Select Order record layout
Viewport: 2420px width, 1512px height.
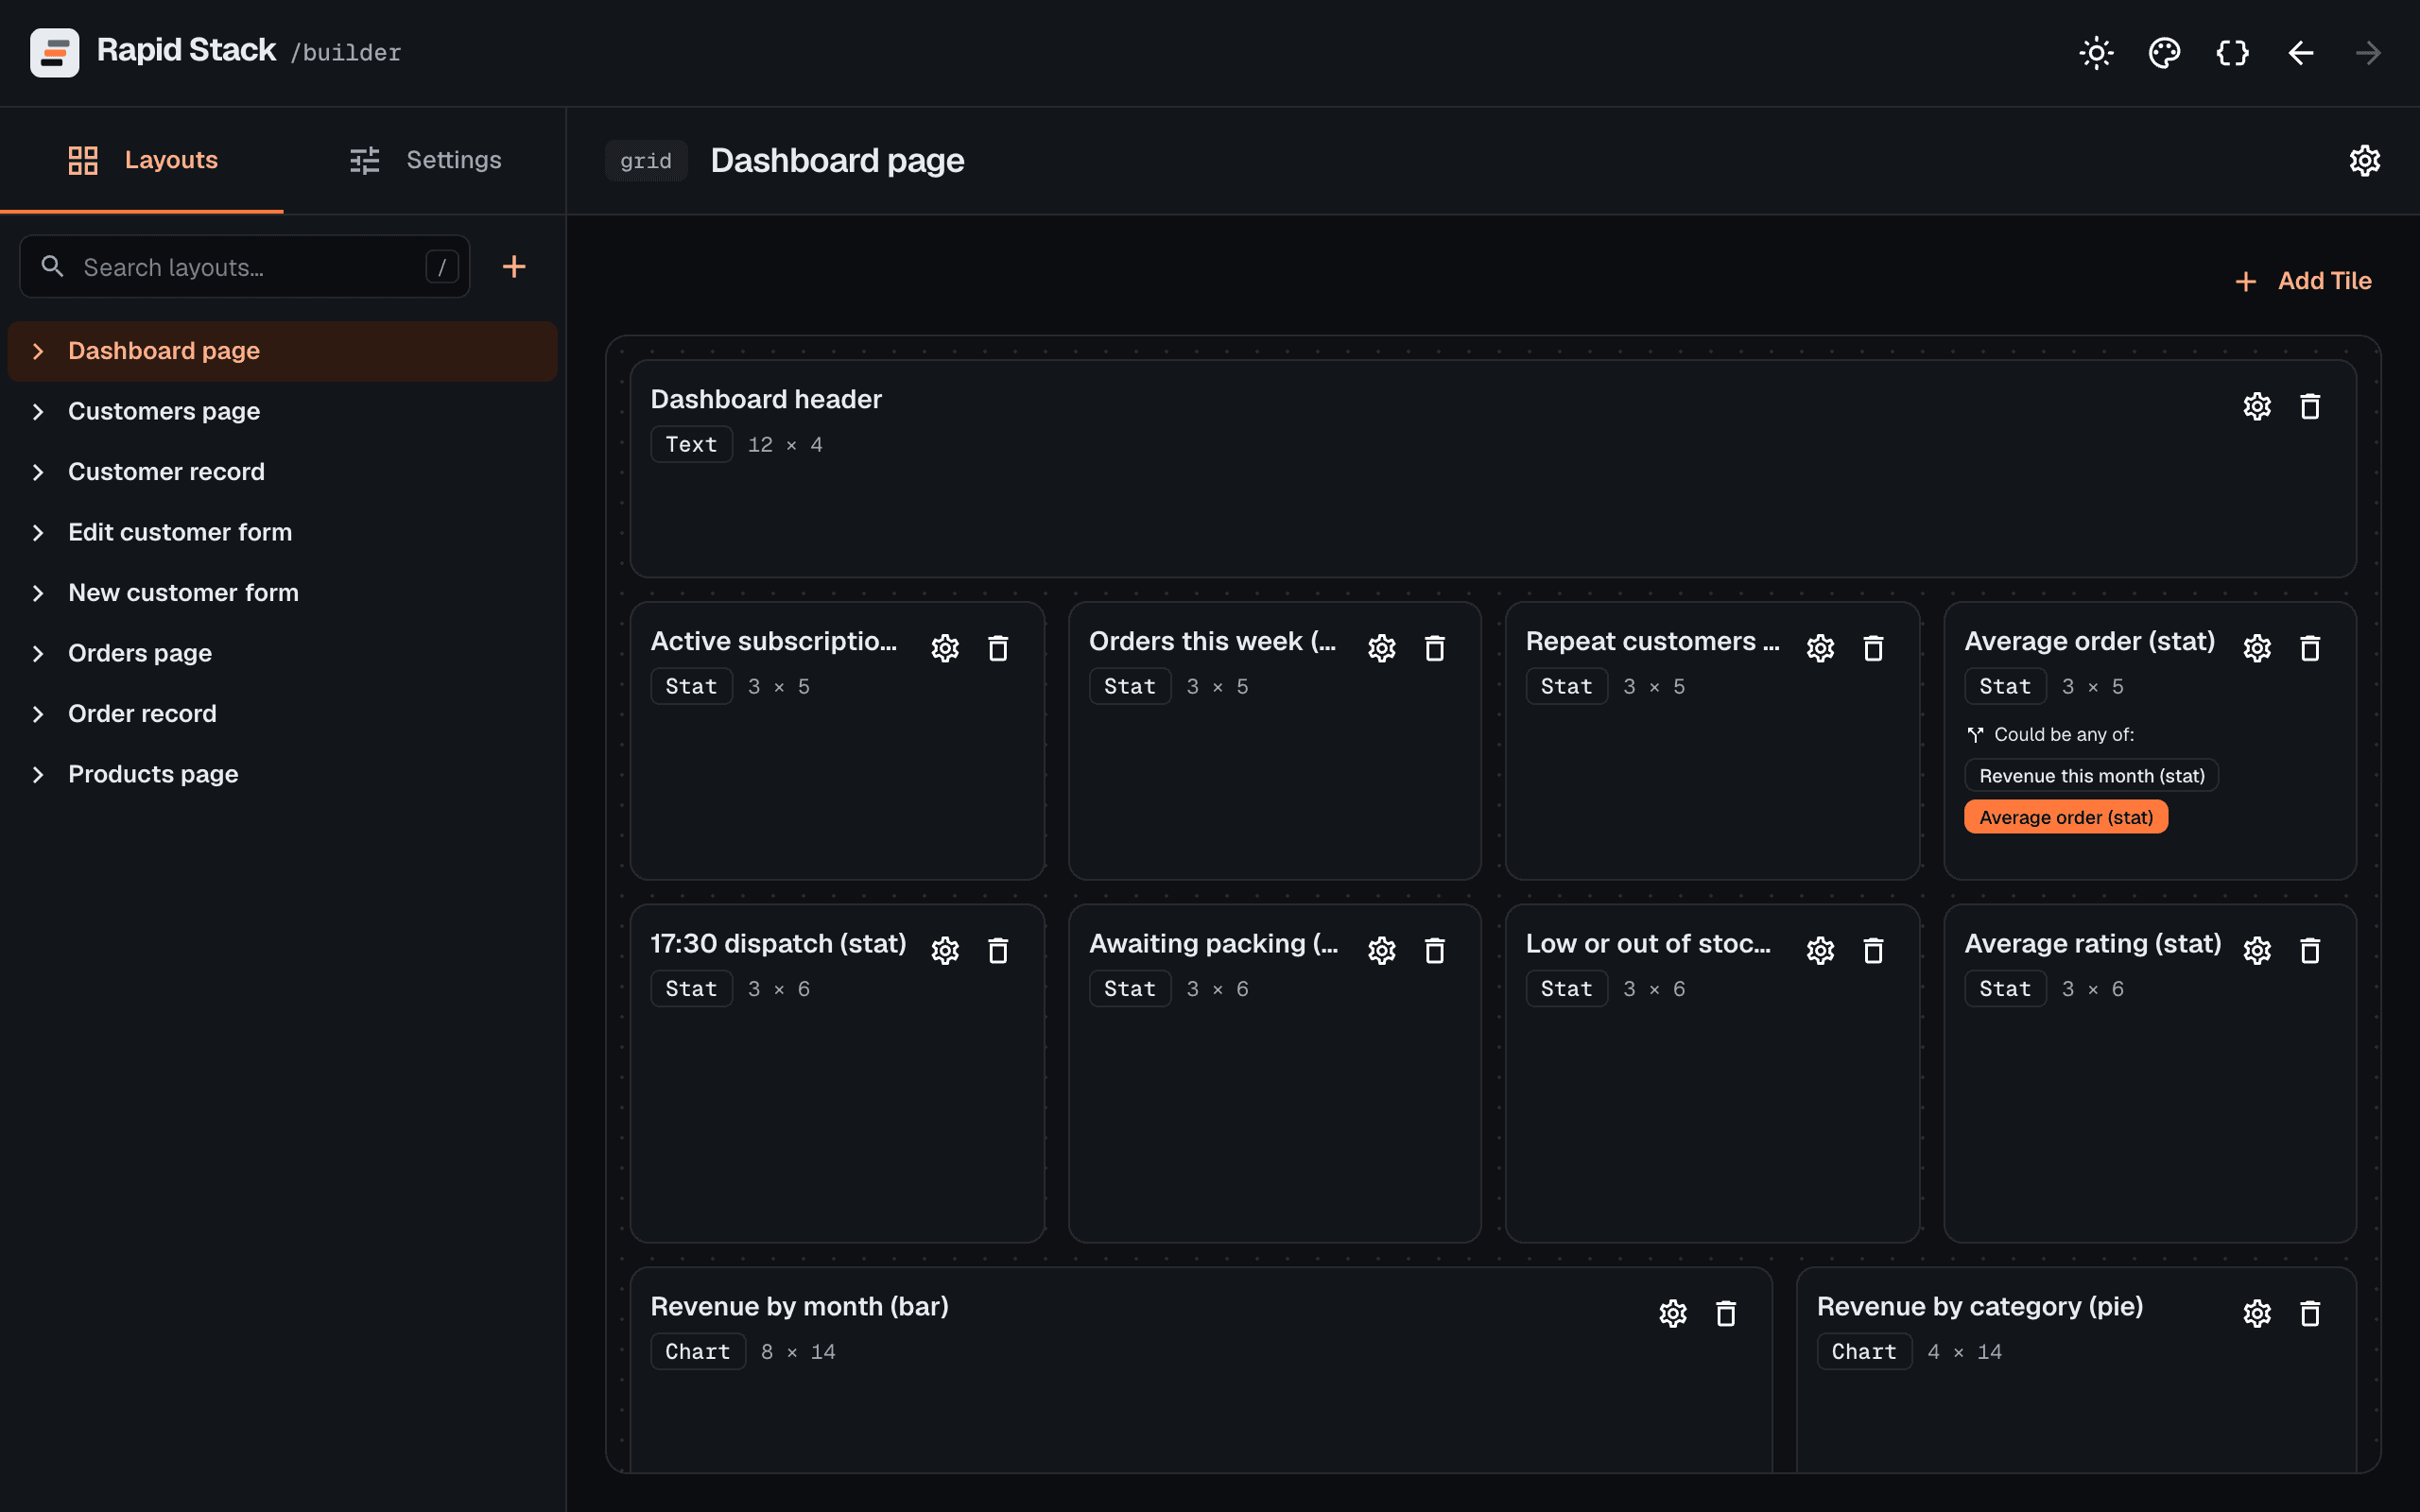click(x=283, y=714)
